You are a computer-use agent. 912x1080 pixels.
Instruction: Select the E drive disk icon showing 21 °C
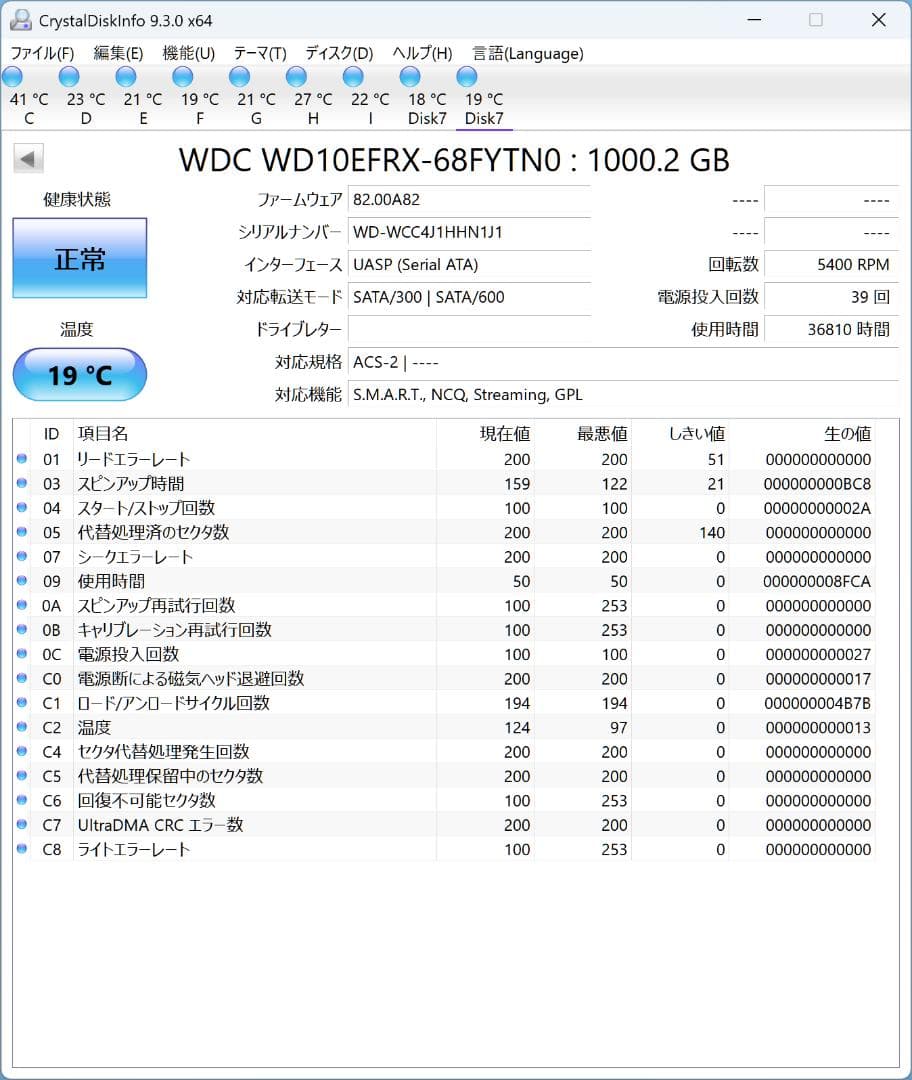click(126, 75)
